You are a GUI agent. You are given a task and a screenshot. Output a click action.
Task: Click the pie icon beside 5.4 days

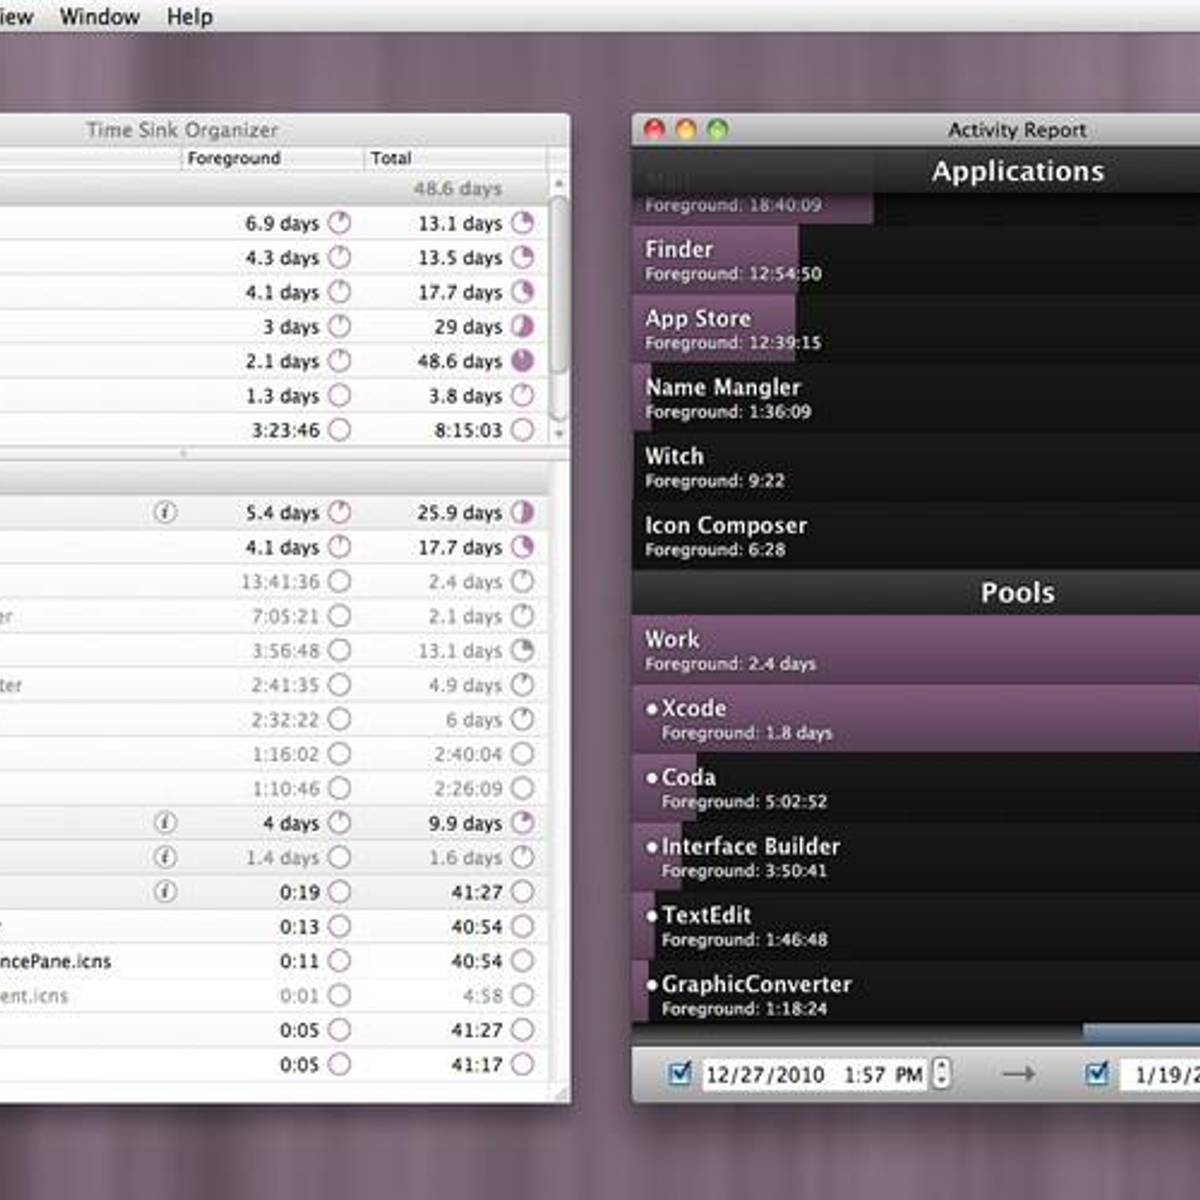pos(340,512)
